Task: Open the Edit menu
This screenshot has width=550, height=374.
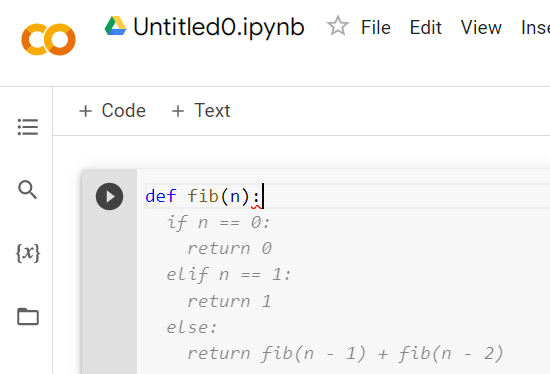Action: [x=425, y=27]
